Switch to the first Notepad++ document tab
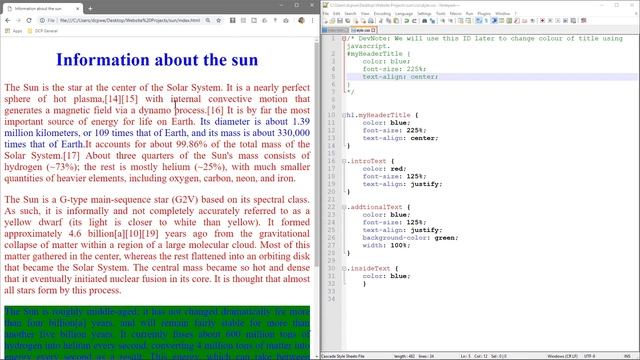The height and width of the screenshot is (360, 640). point(336,30)
